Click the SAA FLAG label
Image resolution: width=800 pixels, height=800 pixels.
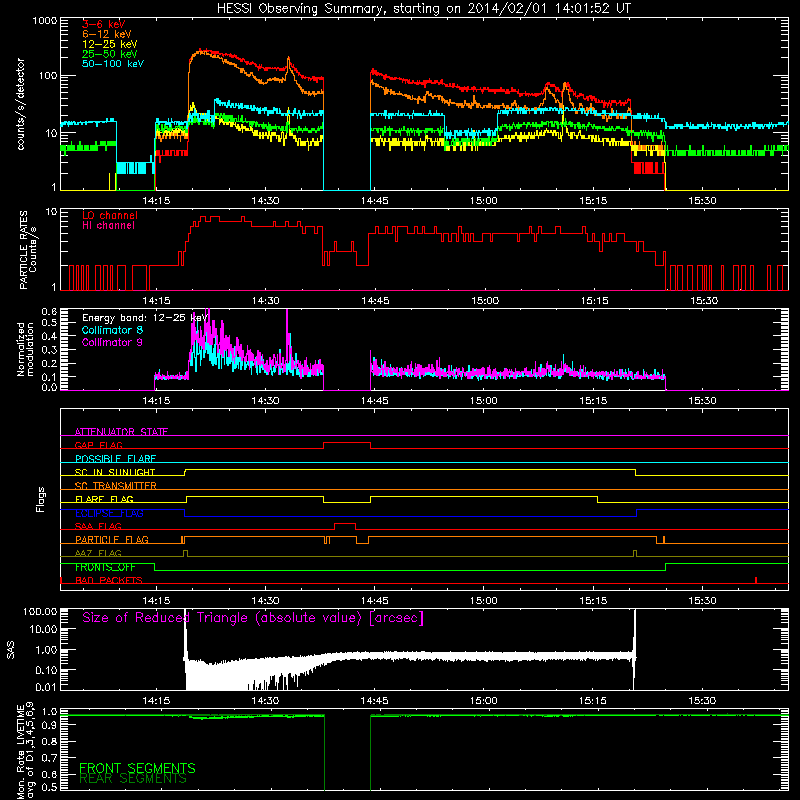click(98, 526)
